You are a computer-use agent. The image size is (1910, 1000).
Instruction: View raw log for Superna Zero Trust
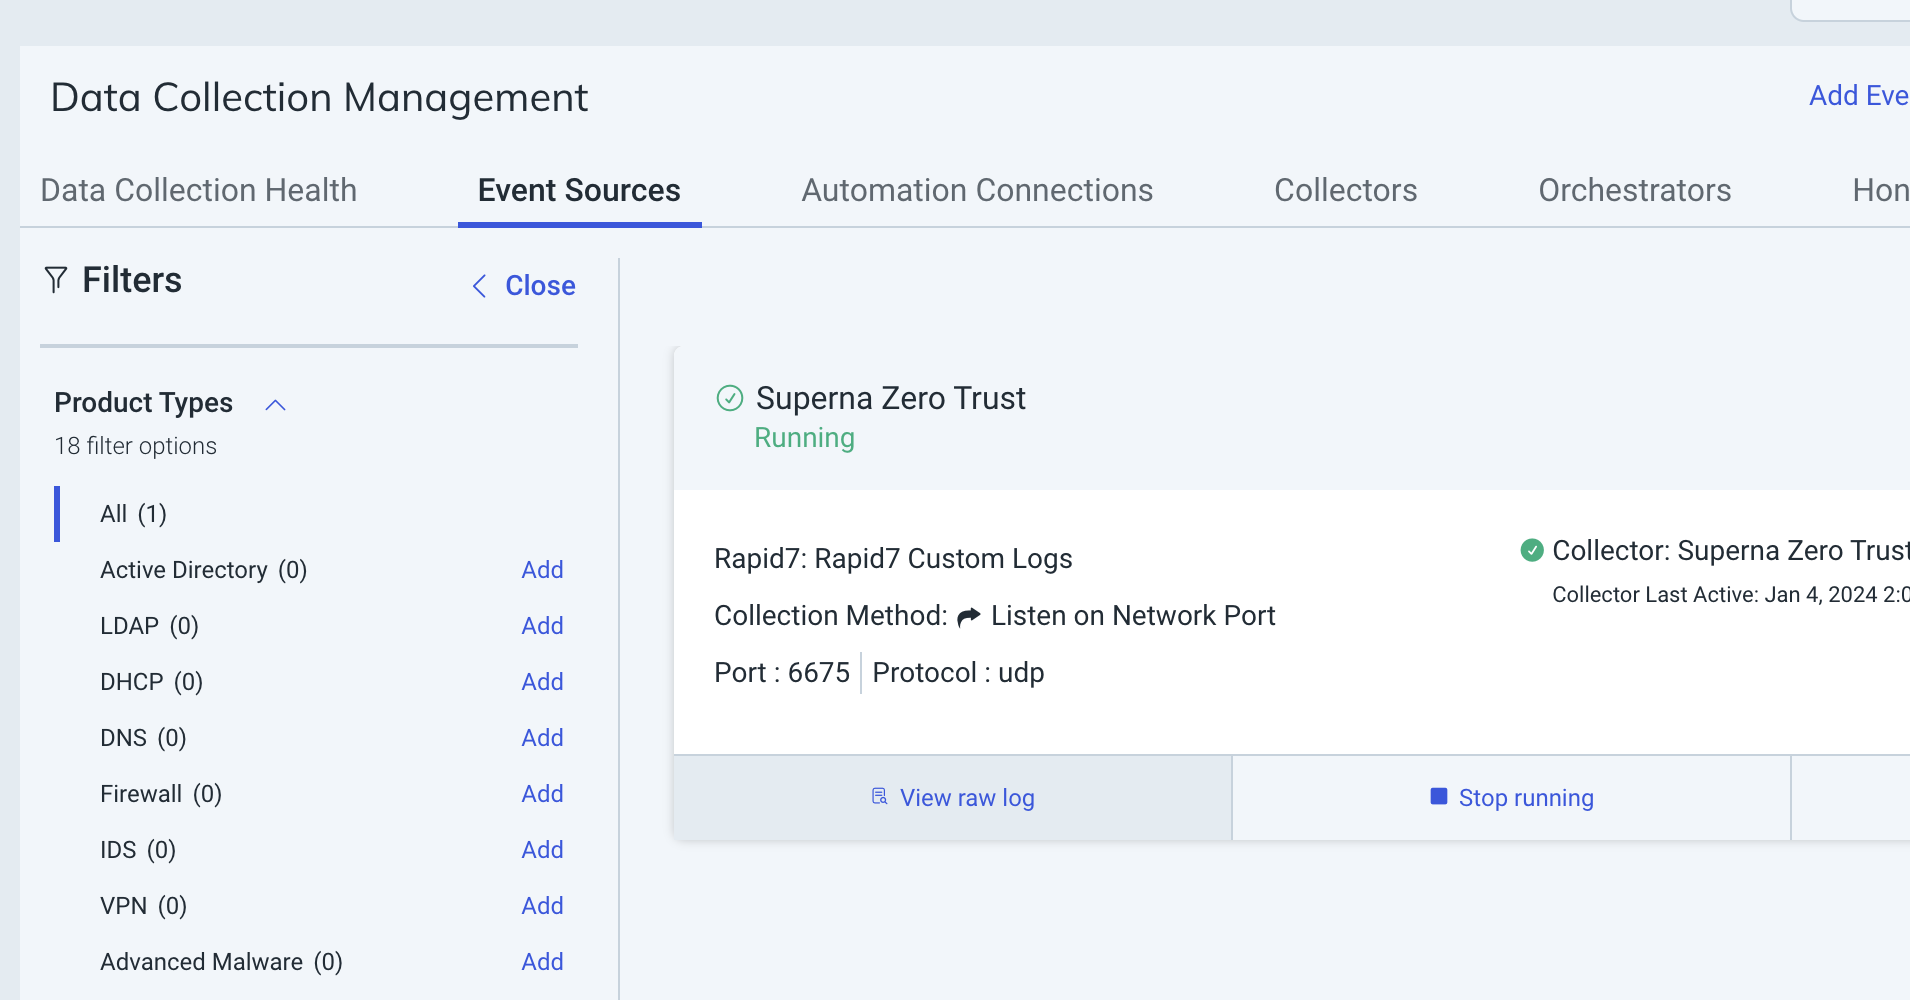951,797
